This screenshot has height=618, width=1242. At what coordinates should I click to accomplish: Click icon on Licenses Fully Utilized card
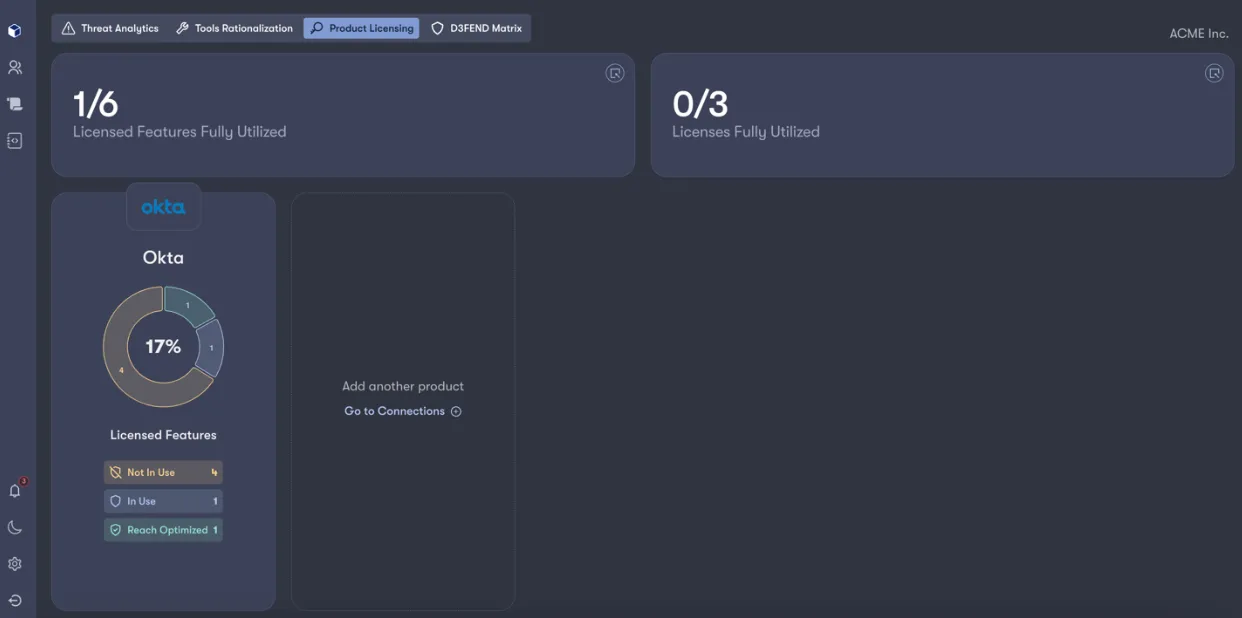[x=1214, y=73]
